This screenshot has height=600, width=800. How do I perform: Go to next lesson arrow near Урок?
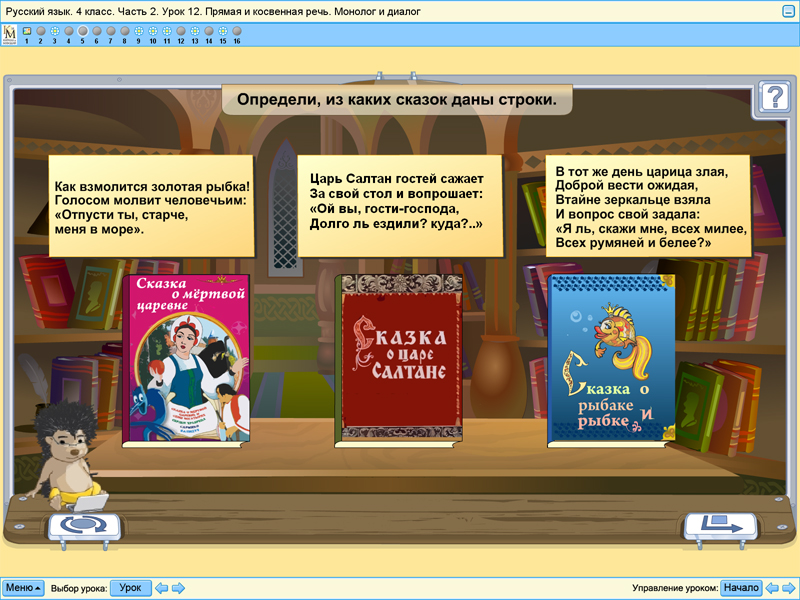click(178, 588)
